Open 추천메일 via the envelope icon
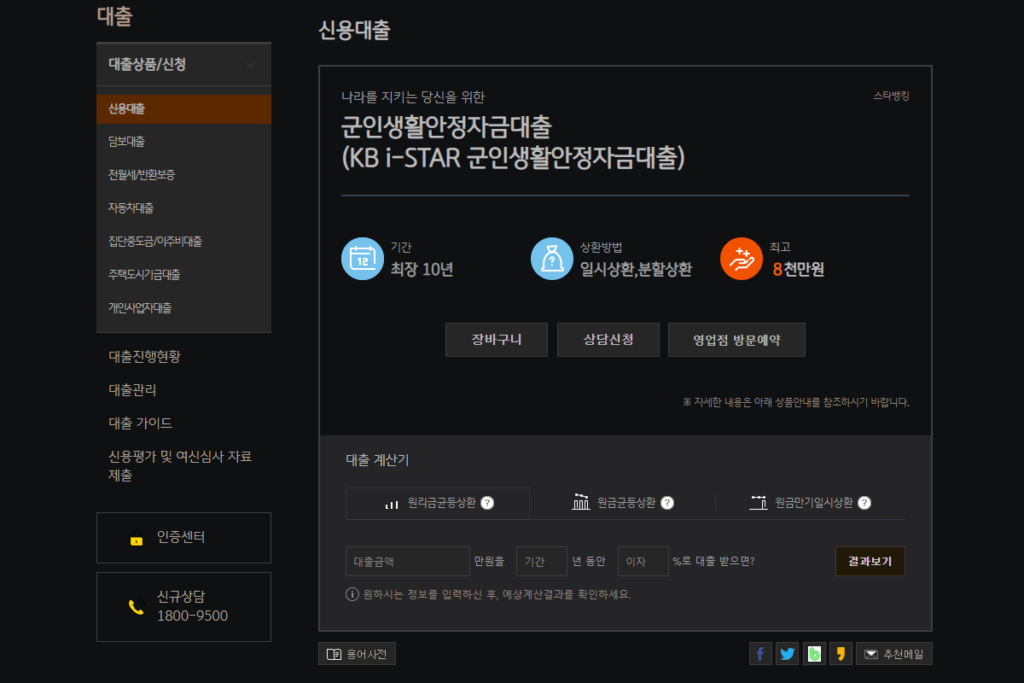1024x683 pixels. coord(895,653)
